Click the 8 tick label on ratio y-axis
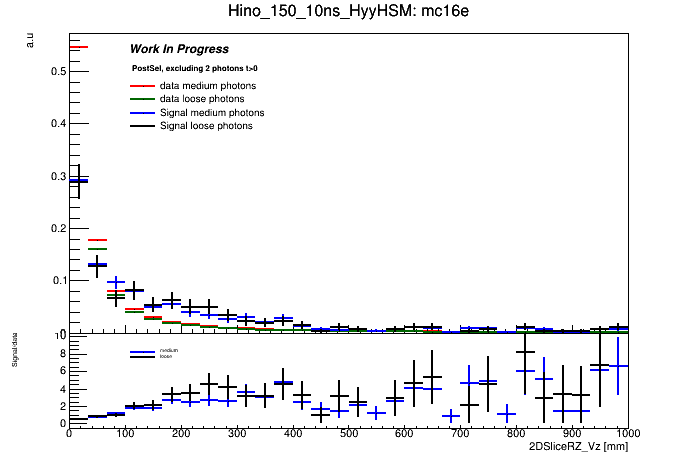The height and width of the screenshot is (476, 698). coord(62,354)
